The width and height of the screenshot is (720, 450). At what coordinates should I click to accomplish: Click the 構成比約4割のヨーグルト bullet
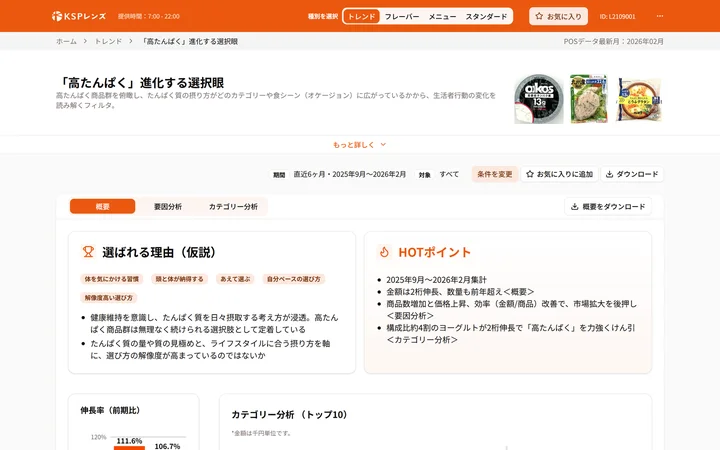tap(511, 334)
